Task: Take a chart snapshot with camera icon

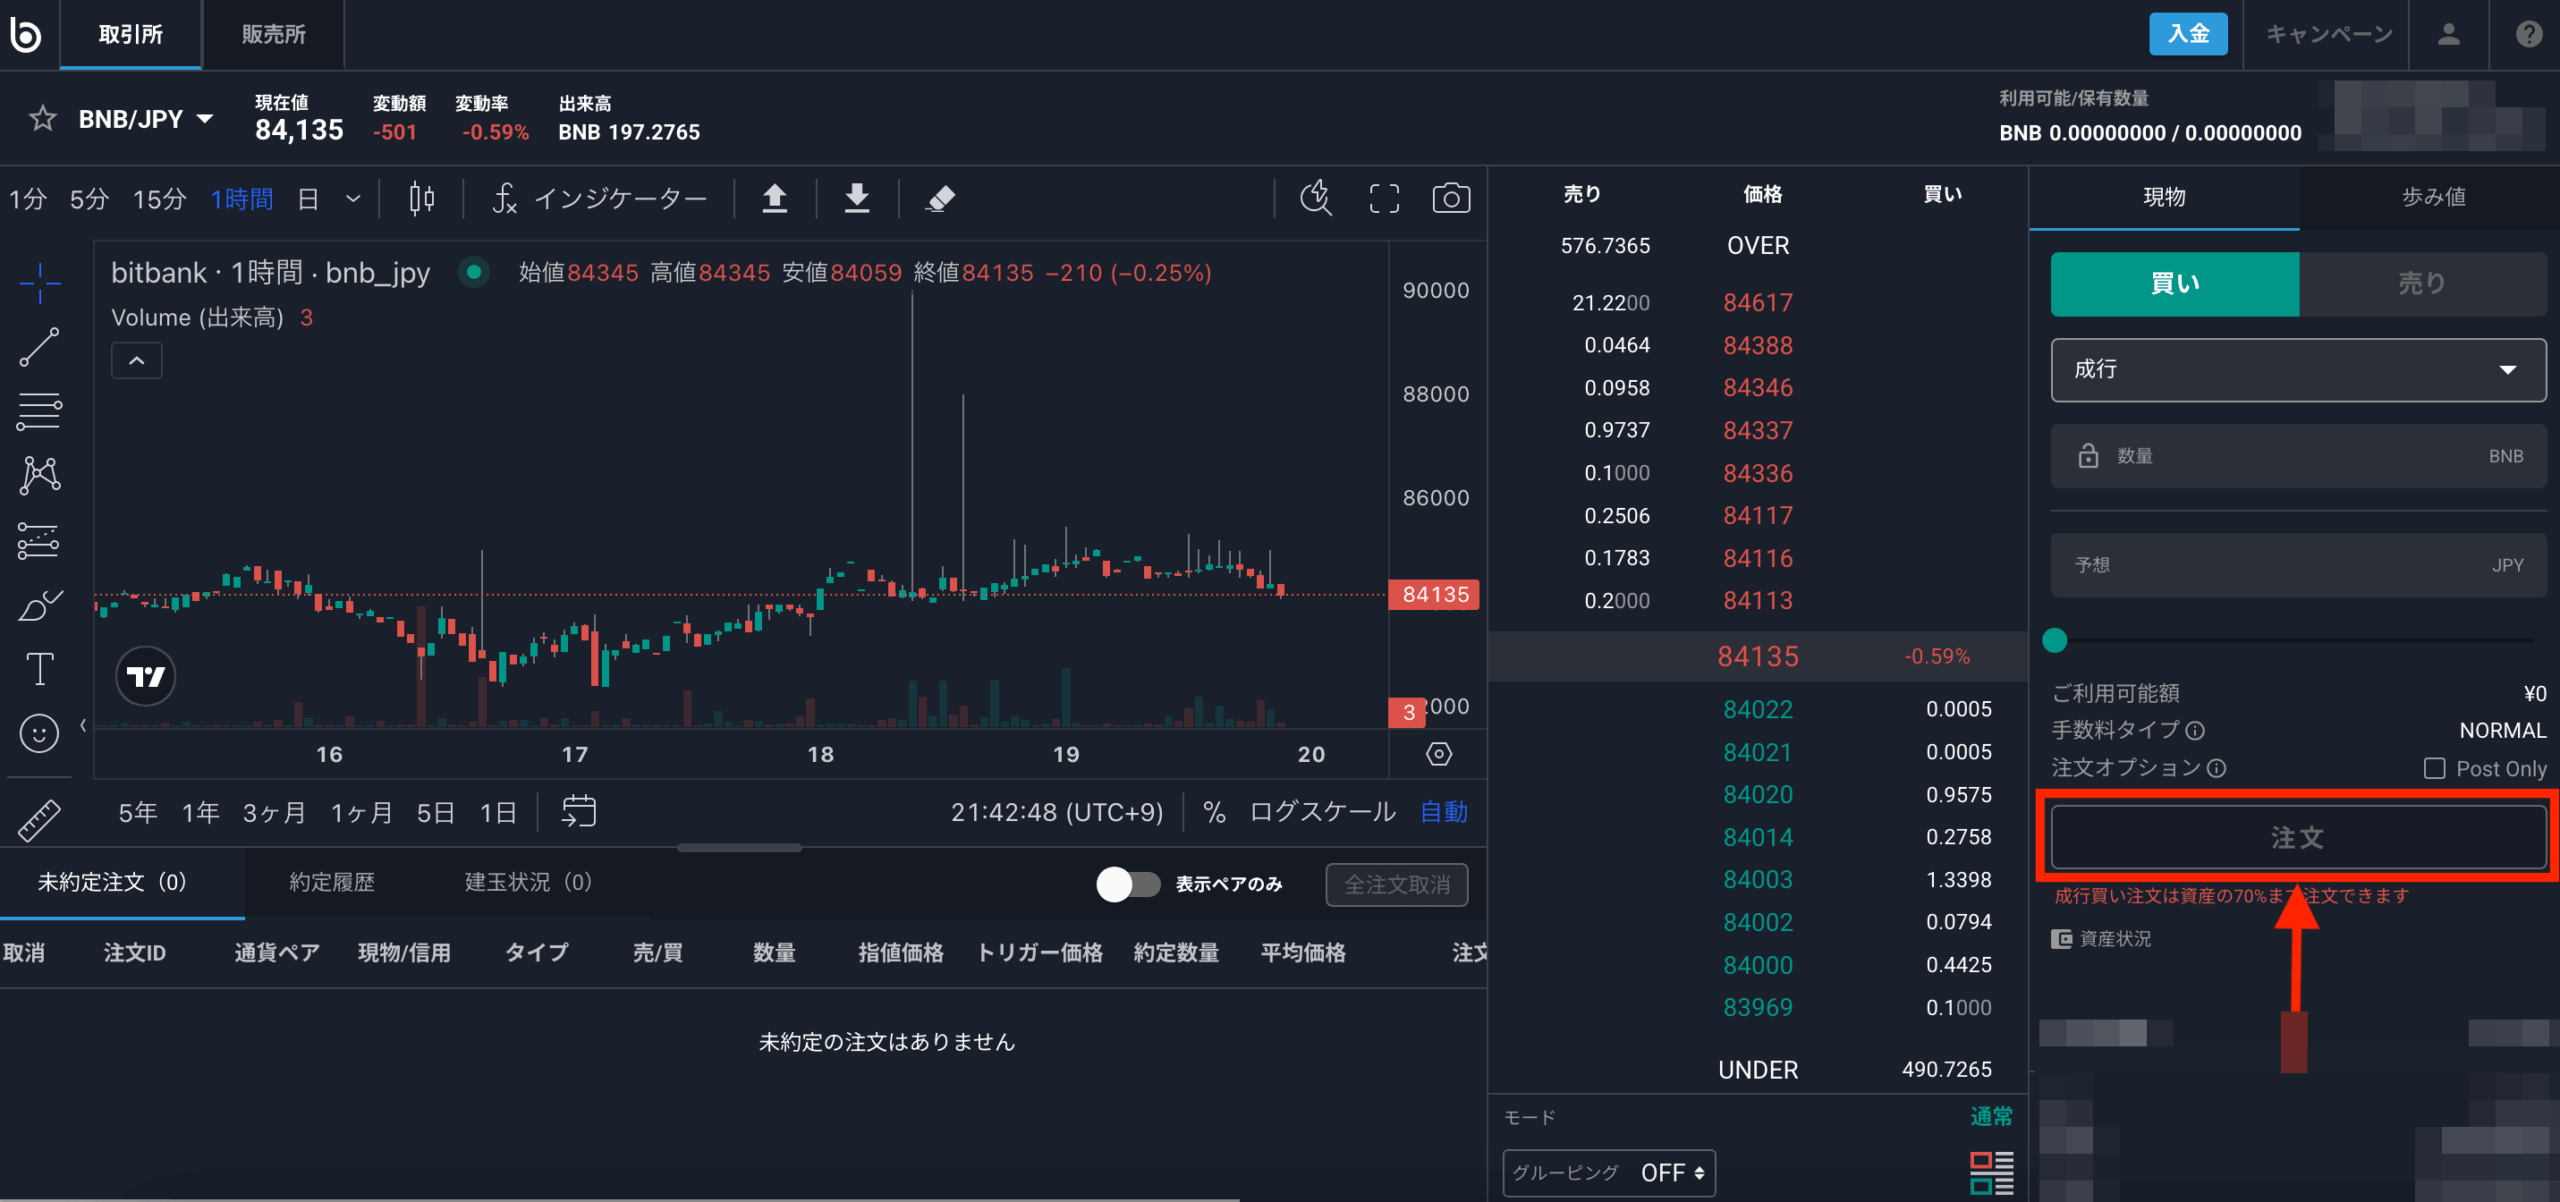Action: tap(1451, 198)
